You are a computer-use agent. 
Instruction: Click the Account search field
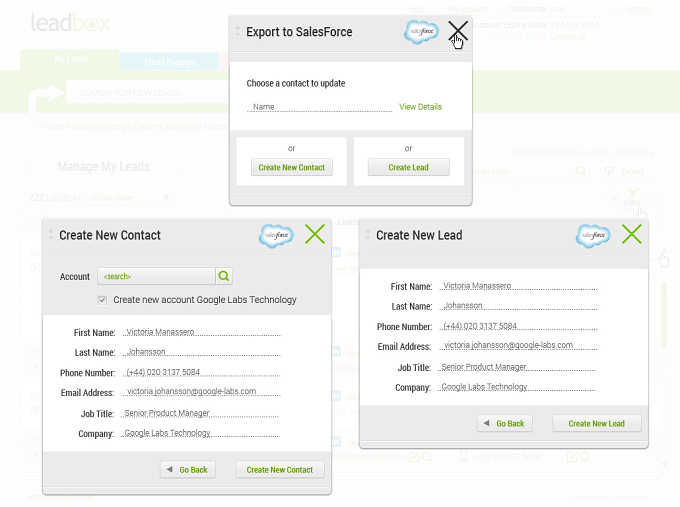pos(157,276)
